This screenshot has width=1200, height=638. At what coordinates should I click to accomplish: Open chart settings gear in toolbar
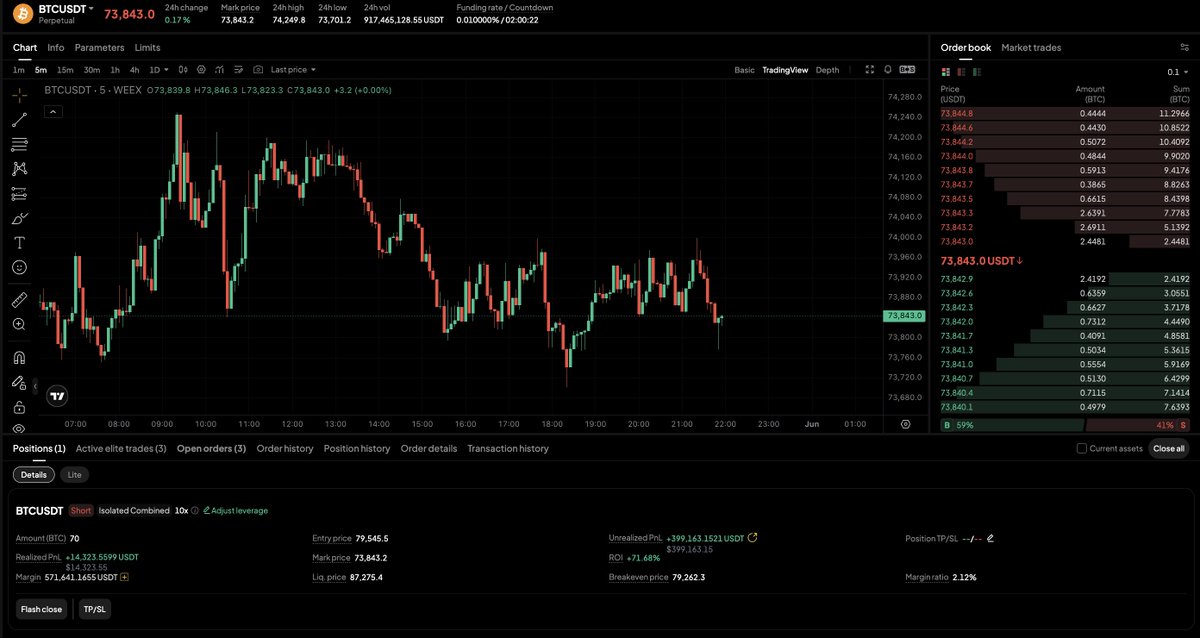pos(201,70)
